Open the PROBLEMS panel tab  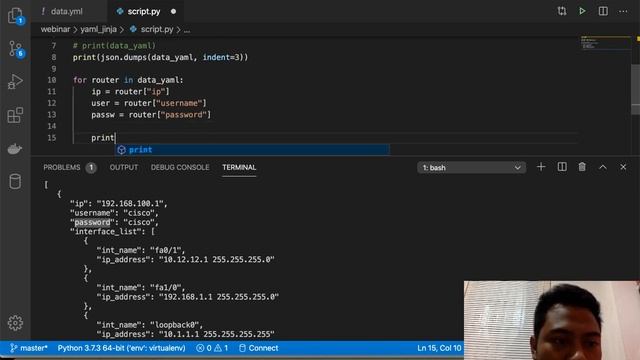point(62,167)
